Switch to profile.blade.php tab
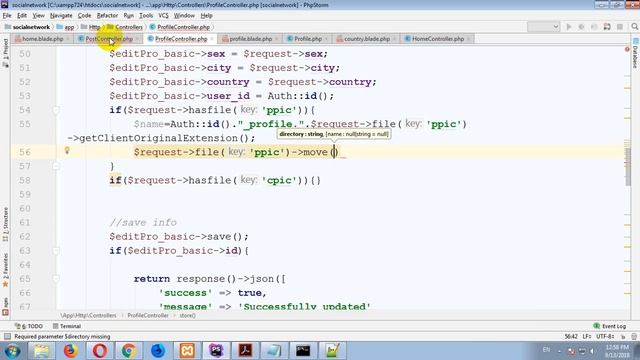Viewport: 640px width, 360px height. point(250,39)
